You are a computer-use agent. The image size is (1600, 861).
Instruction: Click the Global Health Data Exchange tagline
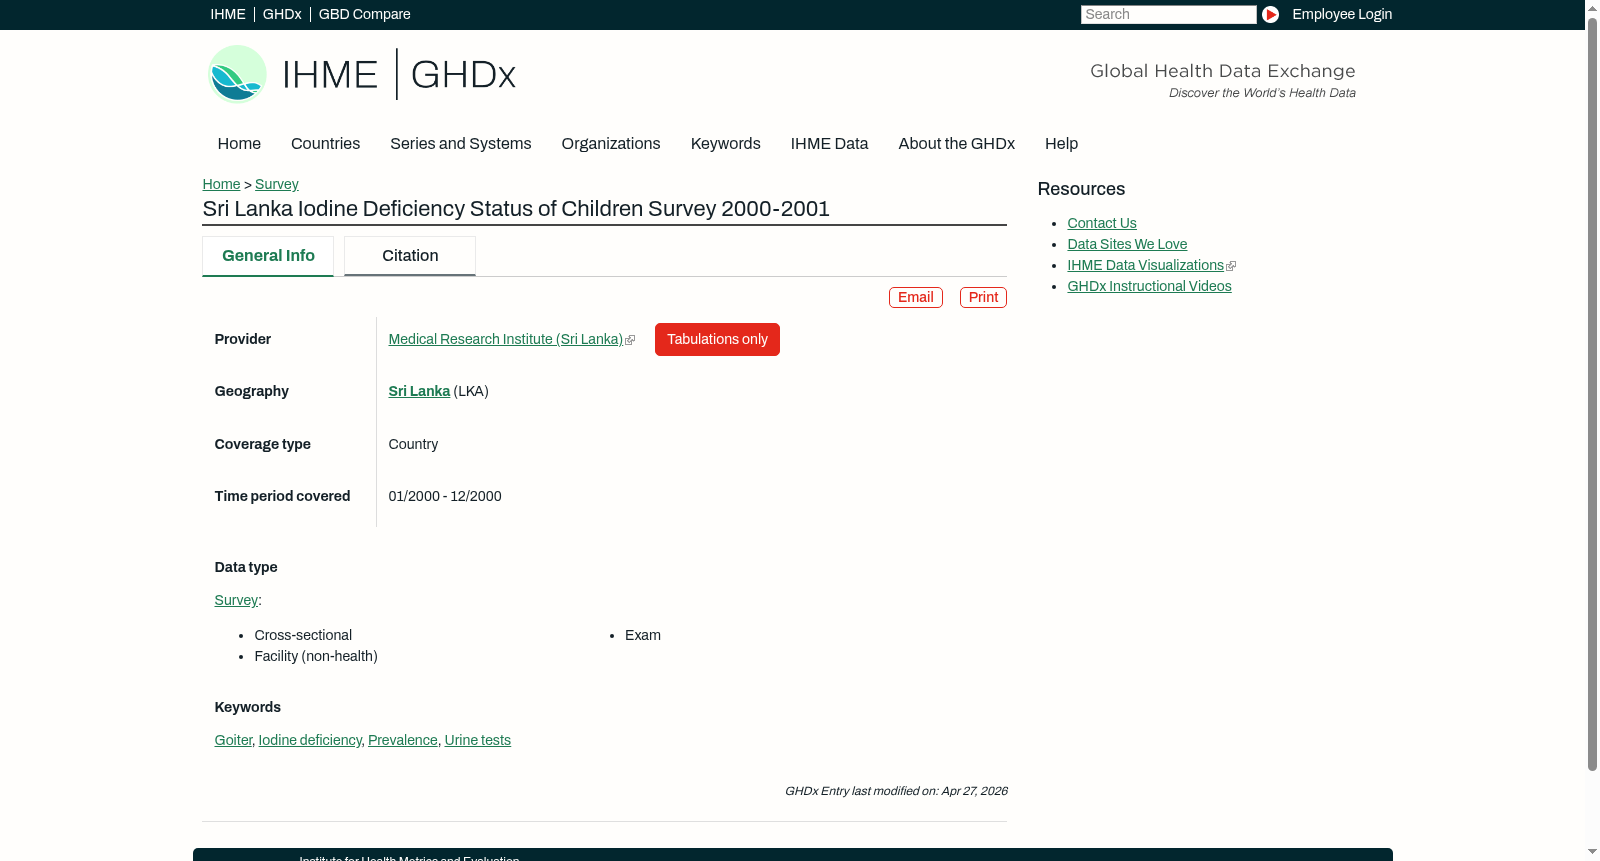pyautogui.click(x=1222, y=71)
